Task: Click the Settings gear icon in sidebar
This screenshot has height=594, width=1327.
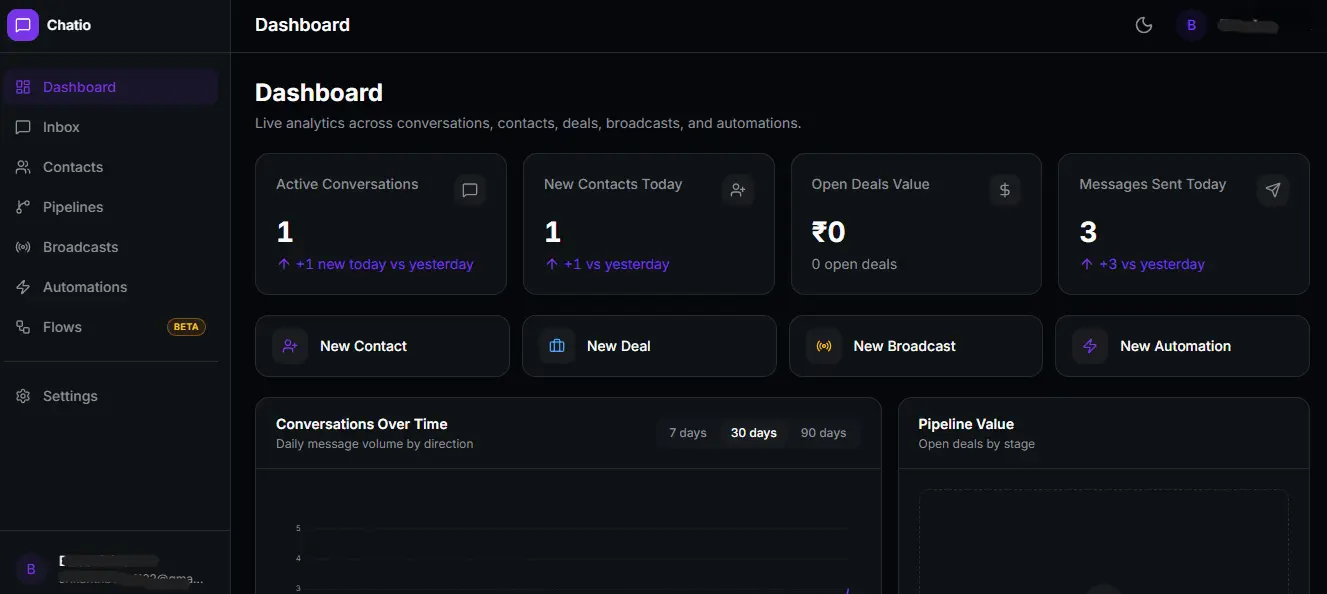Action: pyautogui.click(x=23, y=396)
